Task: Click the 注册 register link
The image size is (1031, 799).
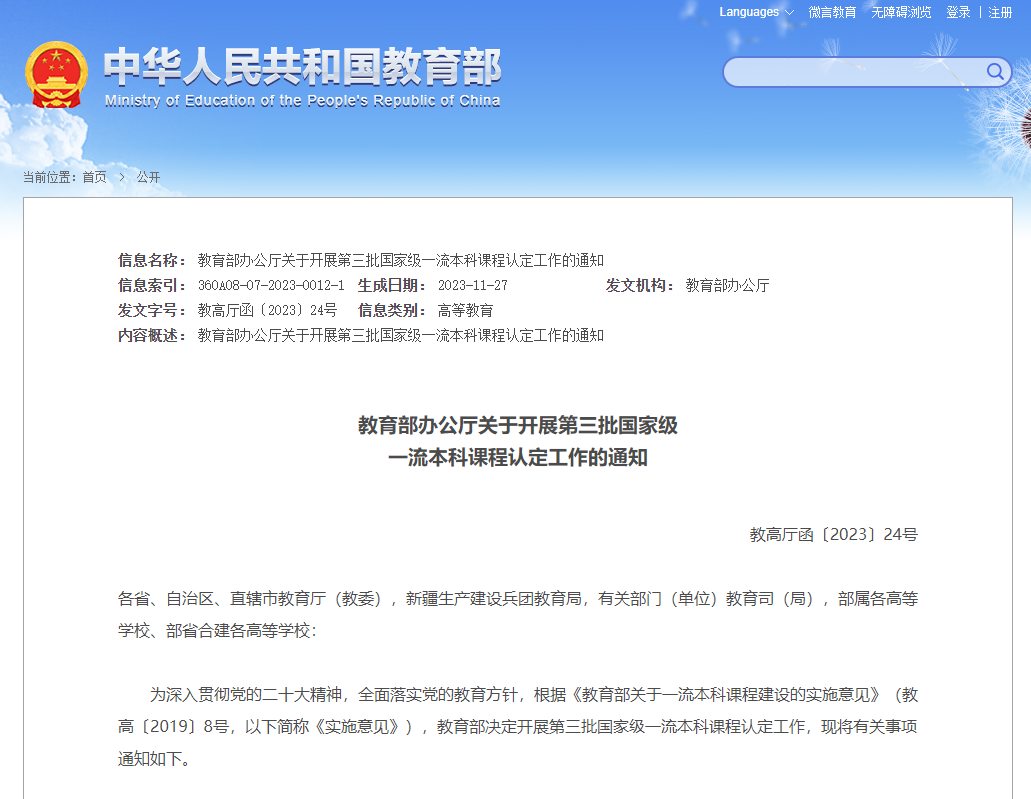Action: pyautogui.click(x=1000, y=12)
